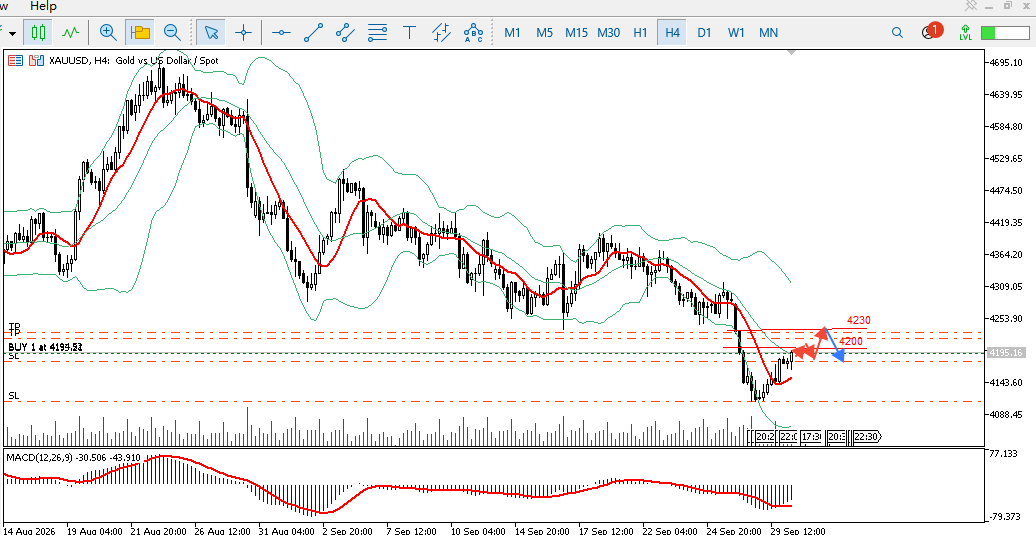Screen dimensions: 1036x535
Task: Click the chart shift triangle marker at chart top
Action: click(x=793, y=52)
